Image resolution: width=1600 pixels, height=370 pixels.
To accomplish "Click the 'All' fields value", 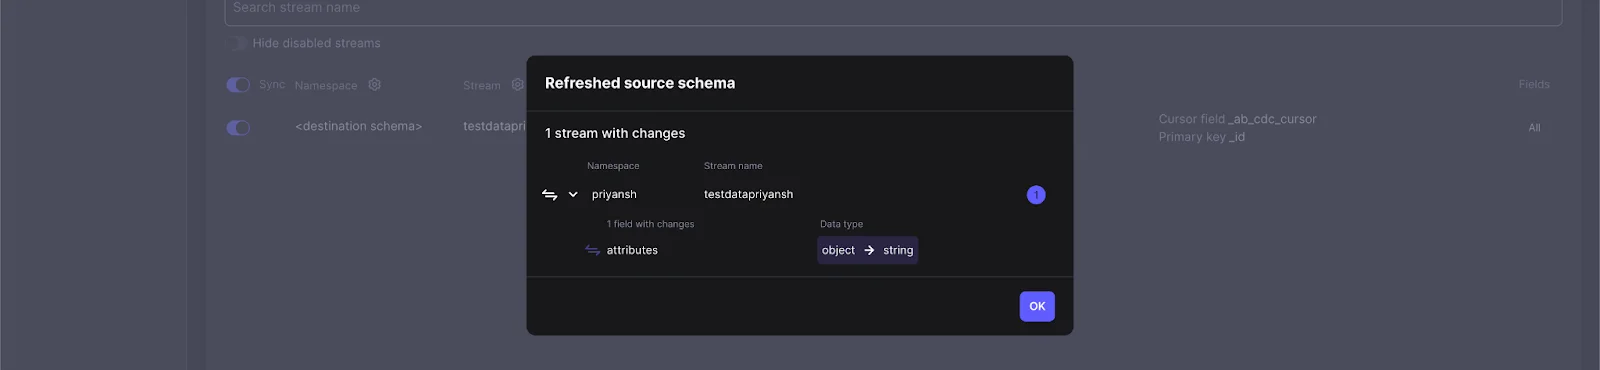I will [x=1534, y=127].
